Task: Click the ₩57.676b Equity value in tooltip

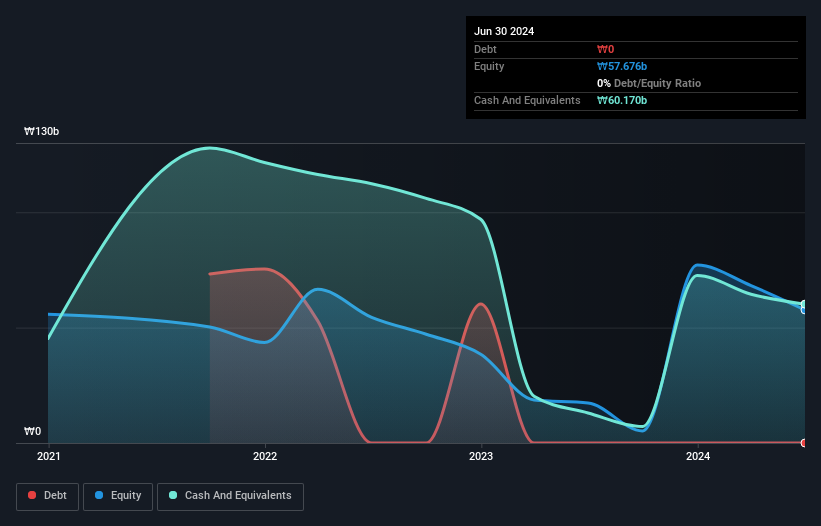Action: click(x=622, y=66)
